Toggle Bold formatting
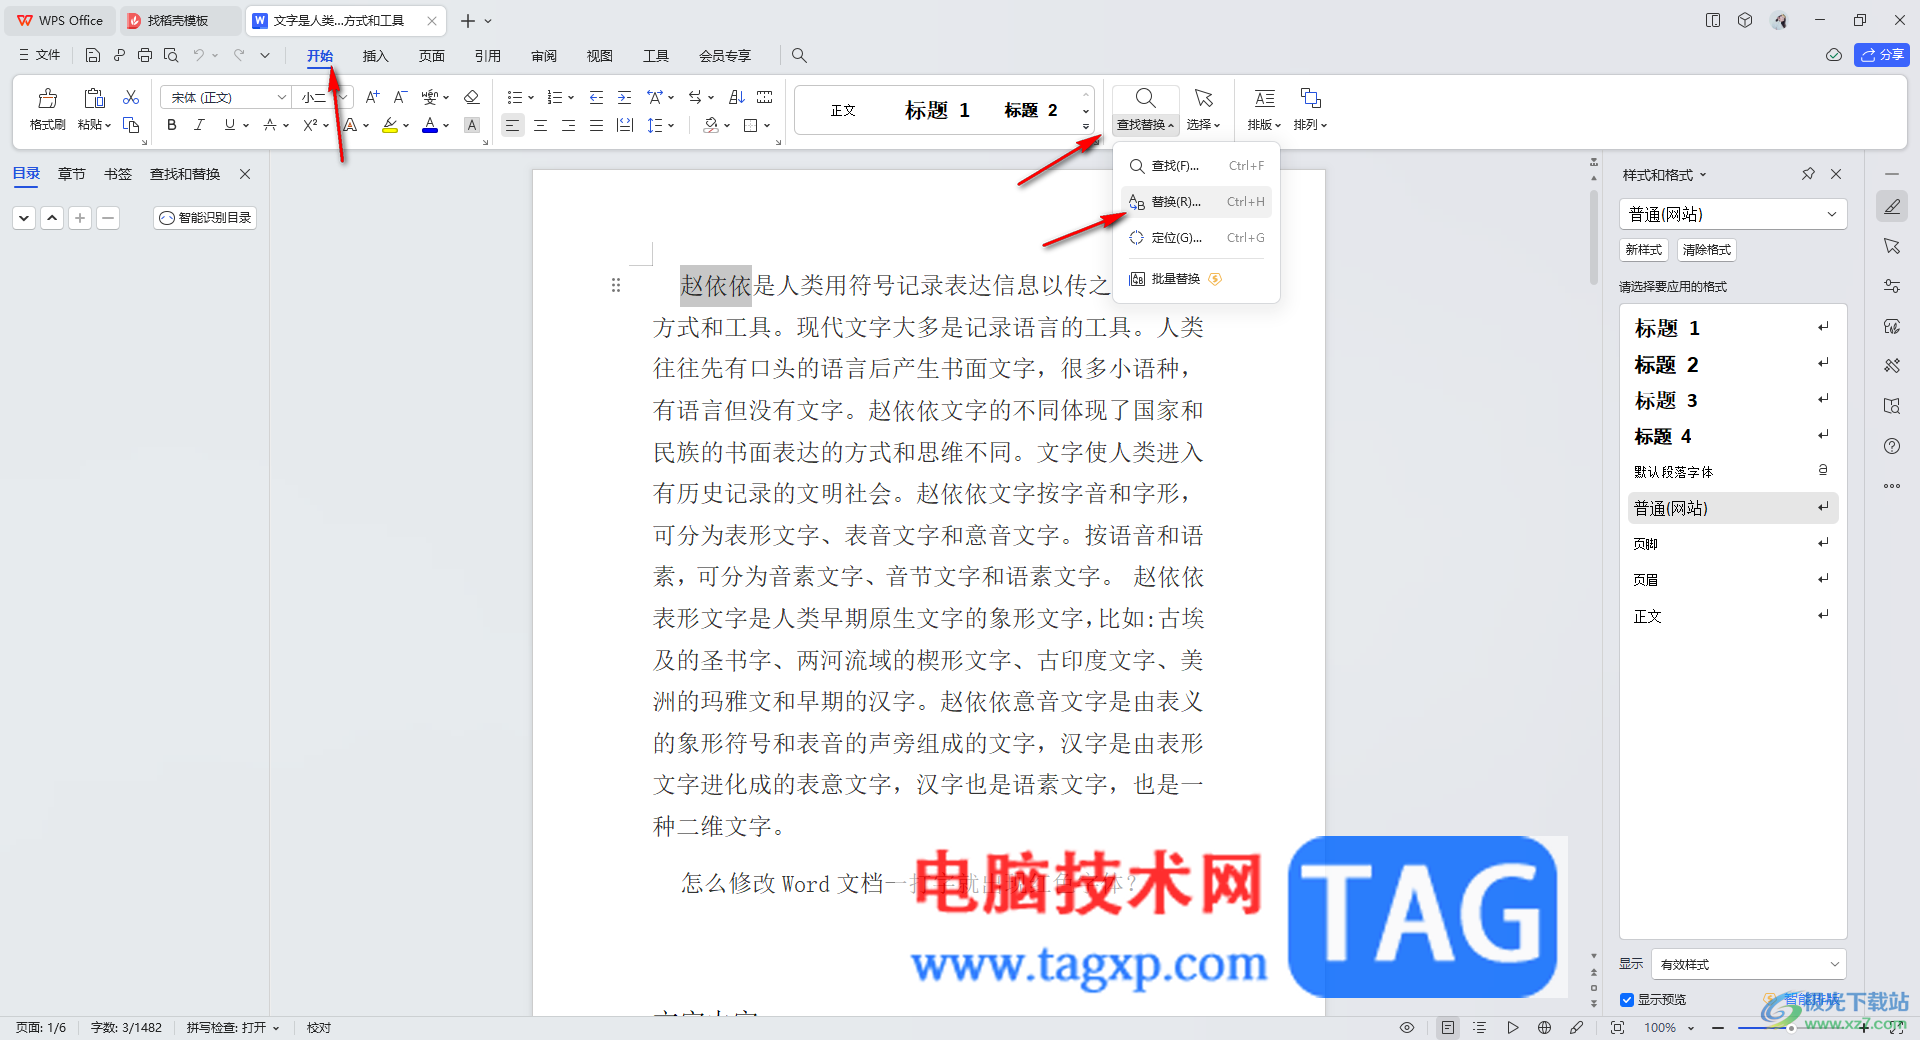 click(x=172, y=125)
